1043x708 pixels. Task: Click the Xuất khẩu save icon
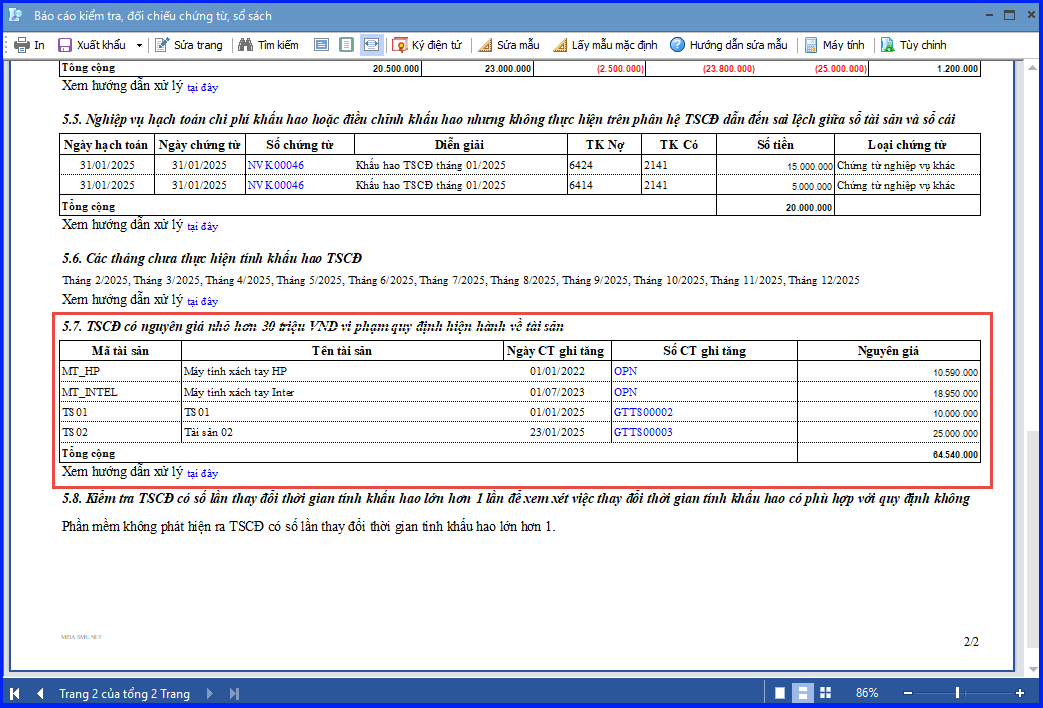pos(65,45)
